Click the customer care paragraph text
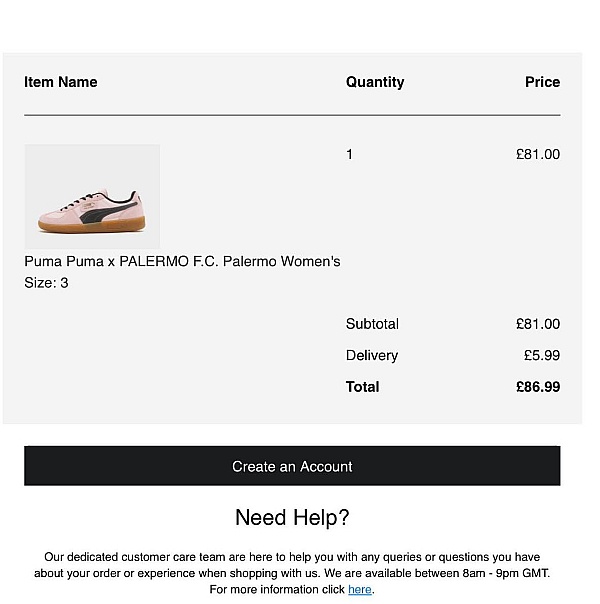The width and height of the screenshot is (600, 604). pyautogui.click(x=292, y=573)
